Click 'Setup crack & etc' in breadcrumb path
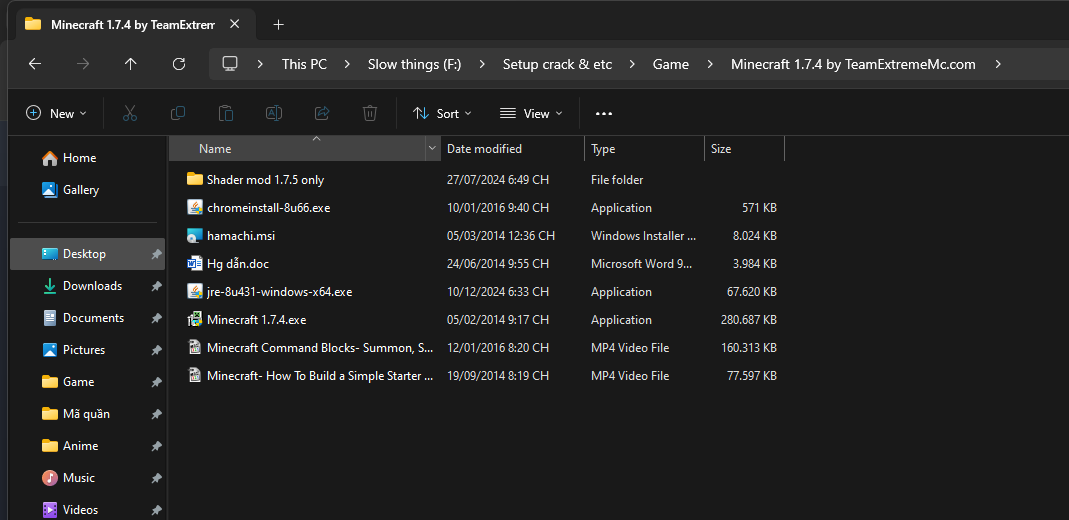 pos(557,64)
